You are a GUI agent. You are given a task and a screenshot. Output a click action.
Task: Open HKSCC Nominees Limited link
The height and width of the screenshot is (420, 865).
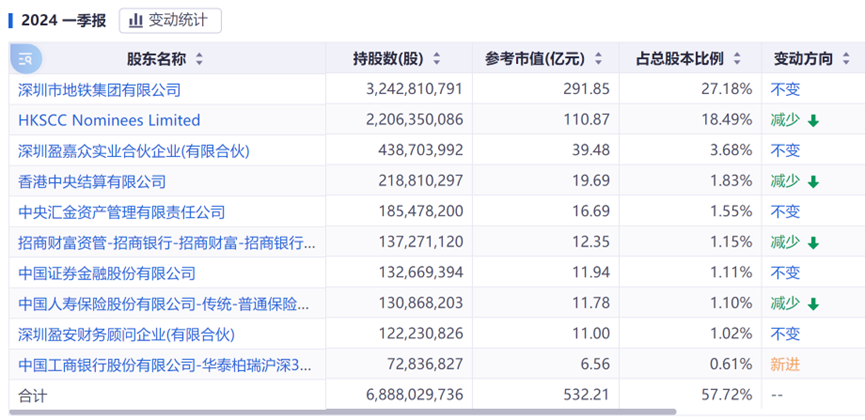tap(109, 120)
